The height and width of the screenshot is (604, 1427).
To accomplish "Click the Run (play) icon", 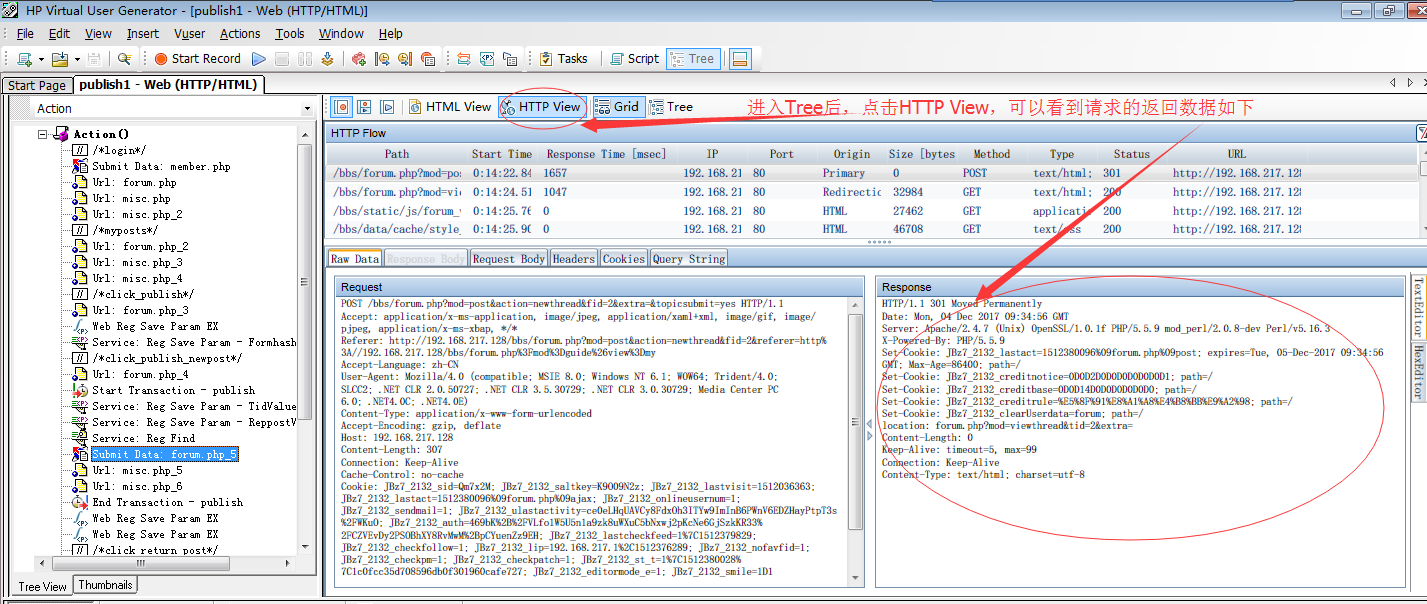I will 259,59.
